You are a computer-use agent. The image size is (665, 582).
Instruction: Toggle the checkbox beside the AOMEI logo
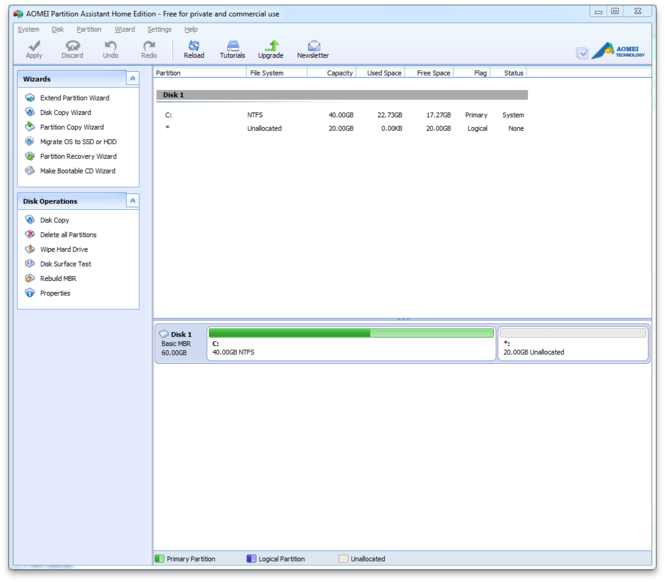pyautogui.click(x=583, y=53)
